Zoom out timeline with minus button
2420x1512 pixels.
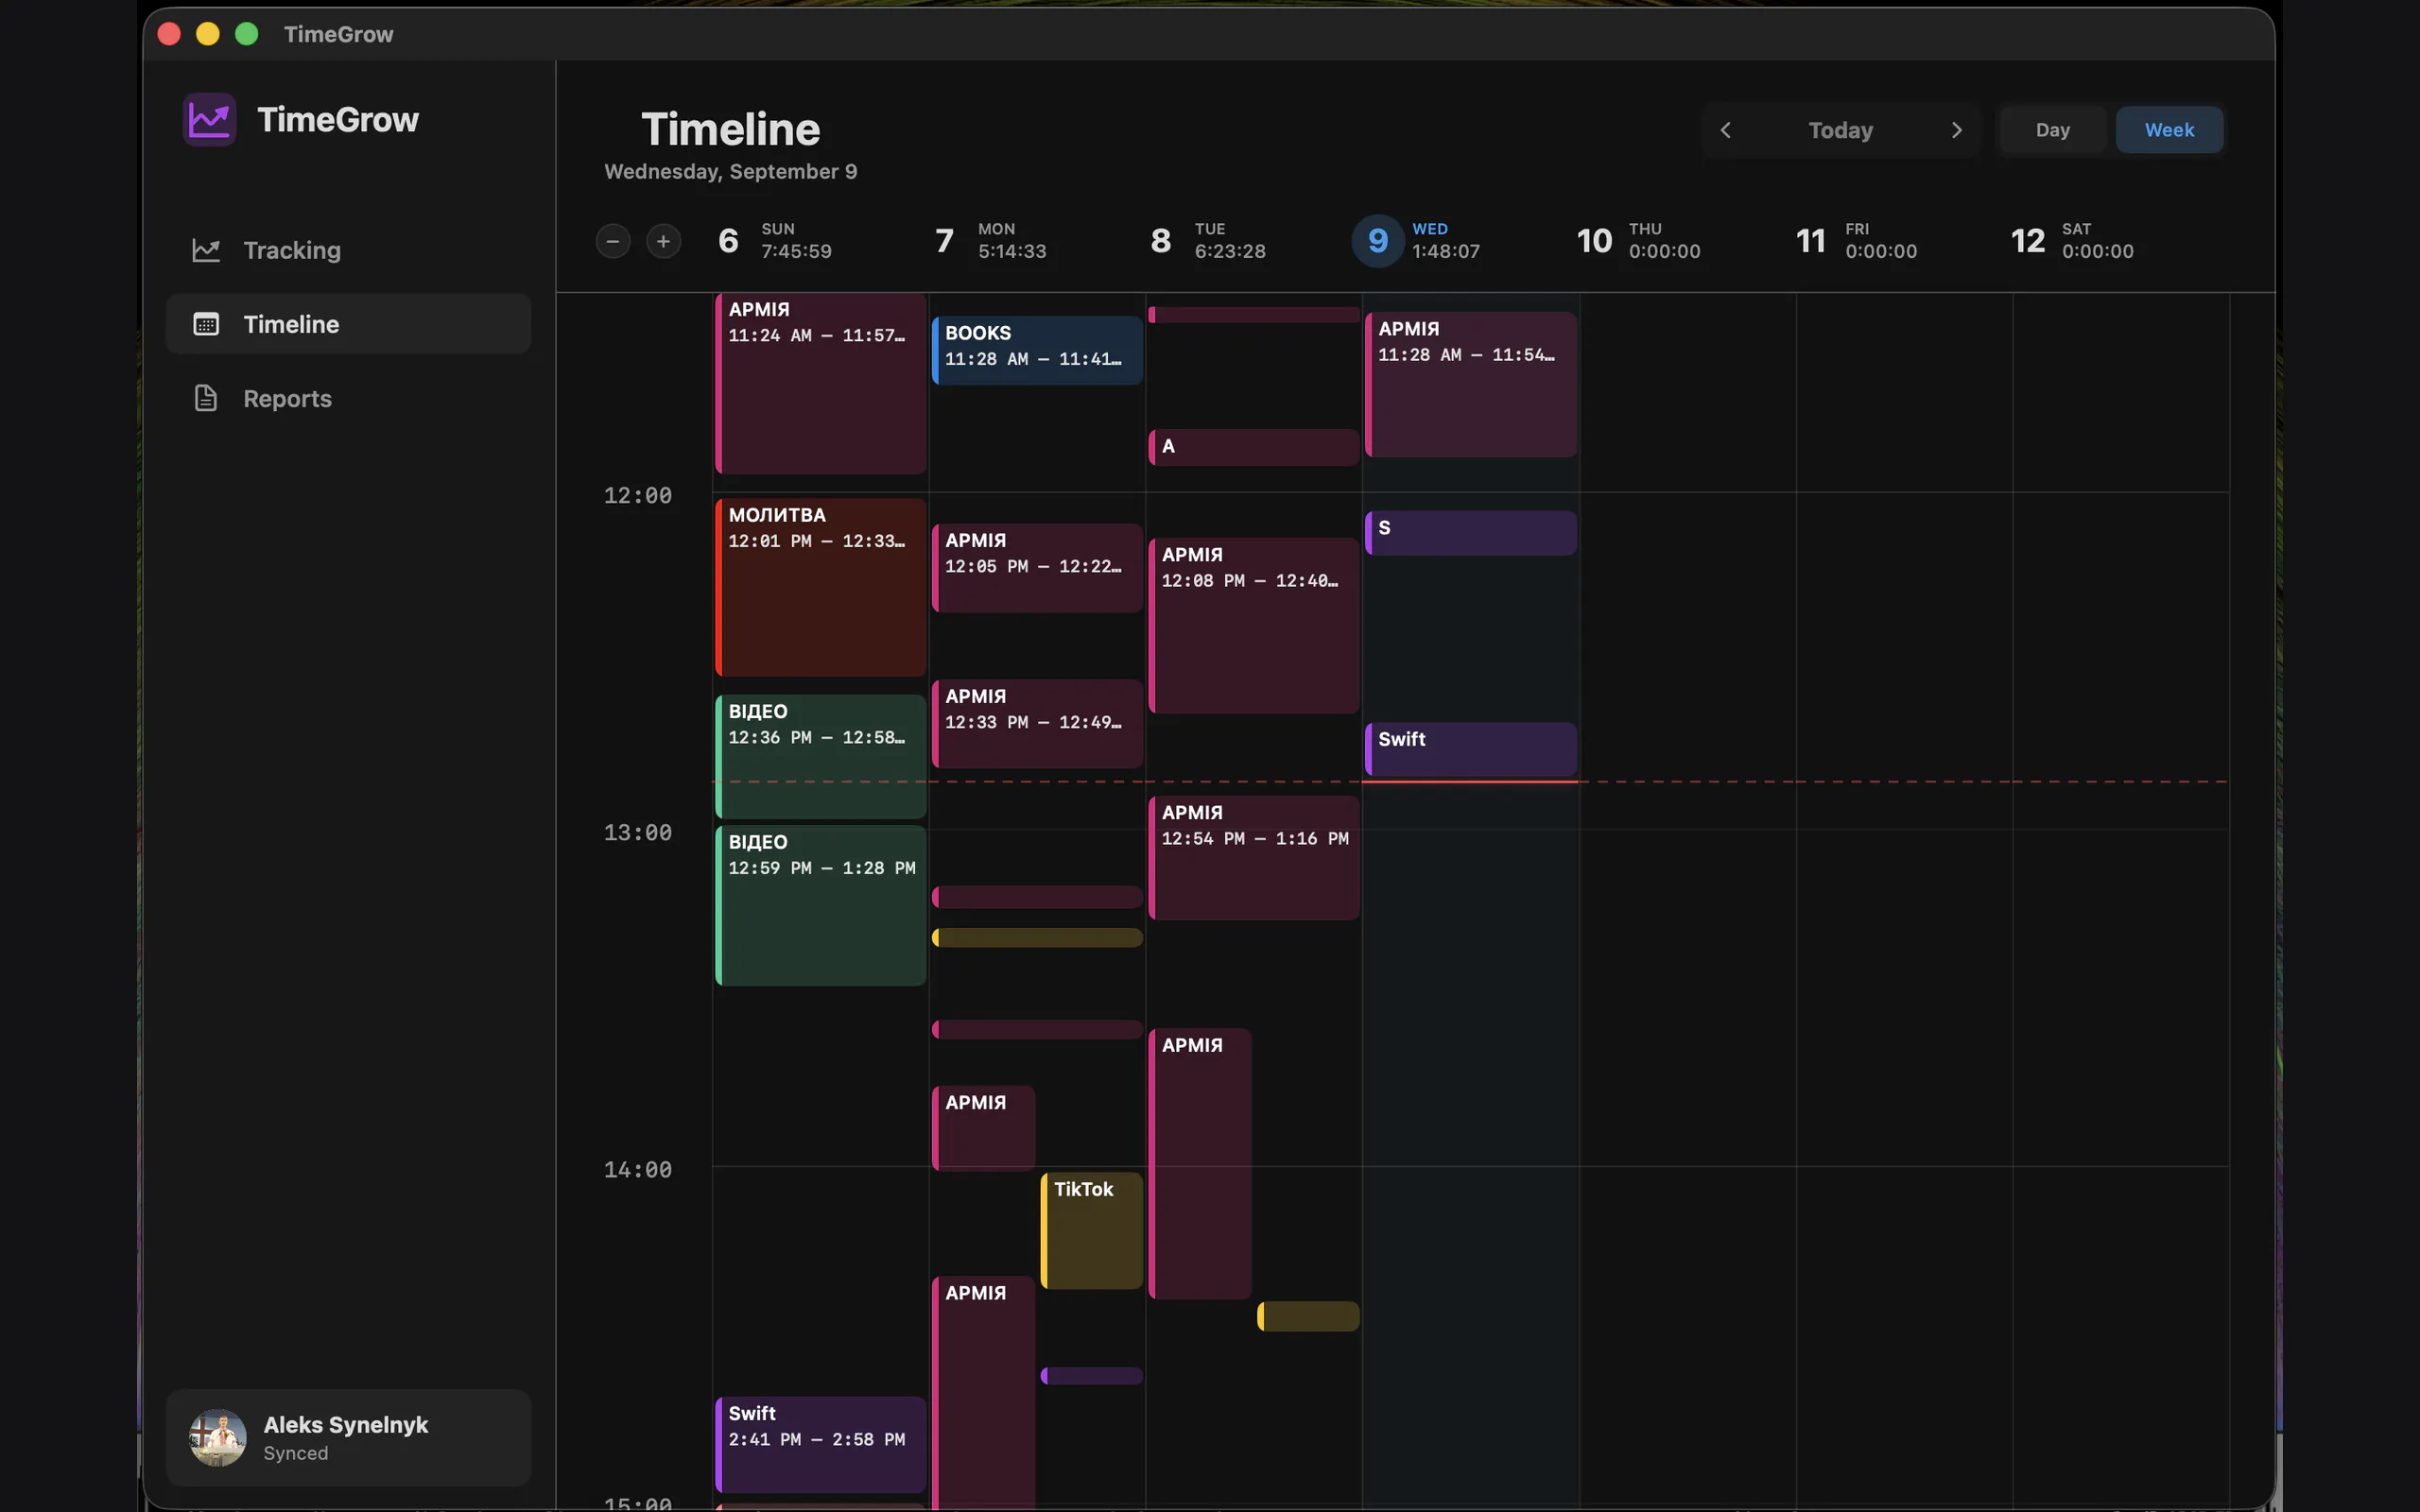[613, 241]
